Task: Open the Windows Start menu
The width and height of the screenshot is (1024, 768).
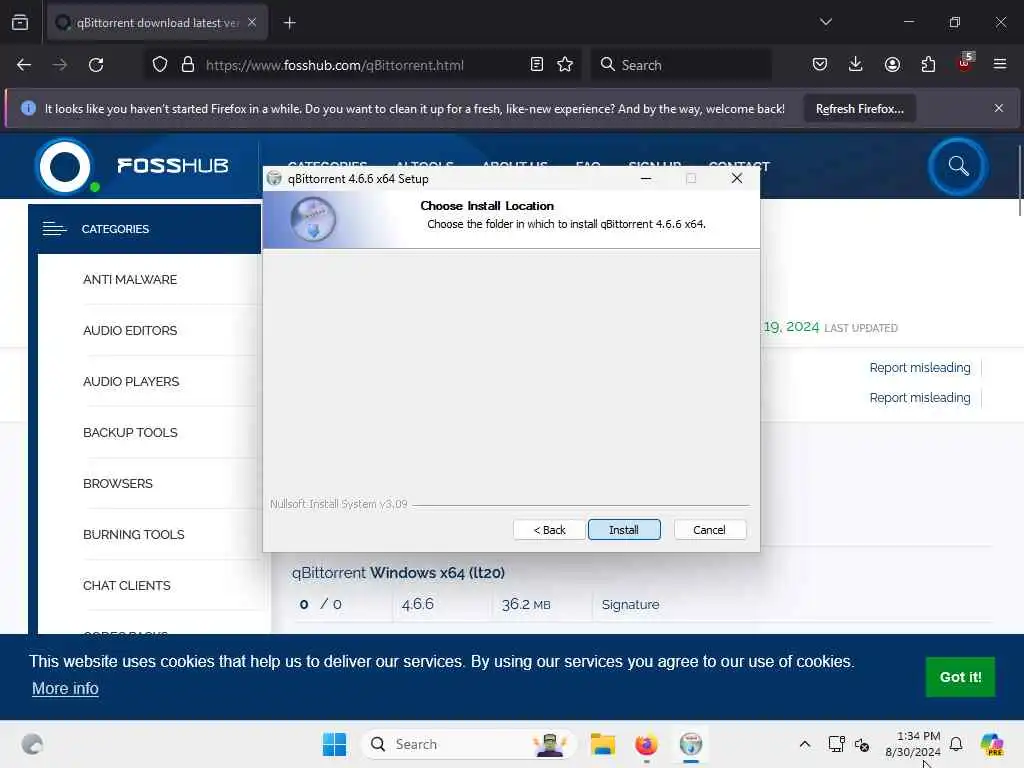Action: coord(334,744)
